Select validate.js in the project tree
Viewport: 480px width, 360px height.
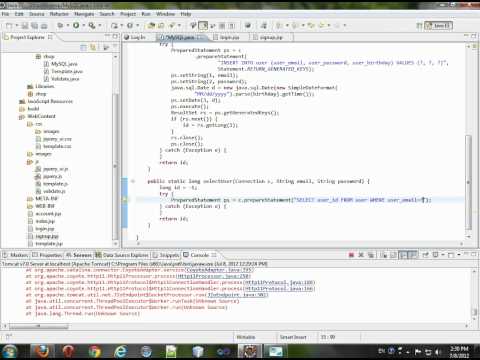click(51, 191)
